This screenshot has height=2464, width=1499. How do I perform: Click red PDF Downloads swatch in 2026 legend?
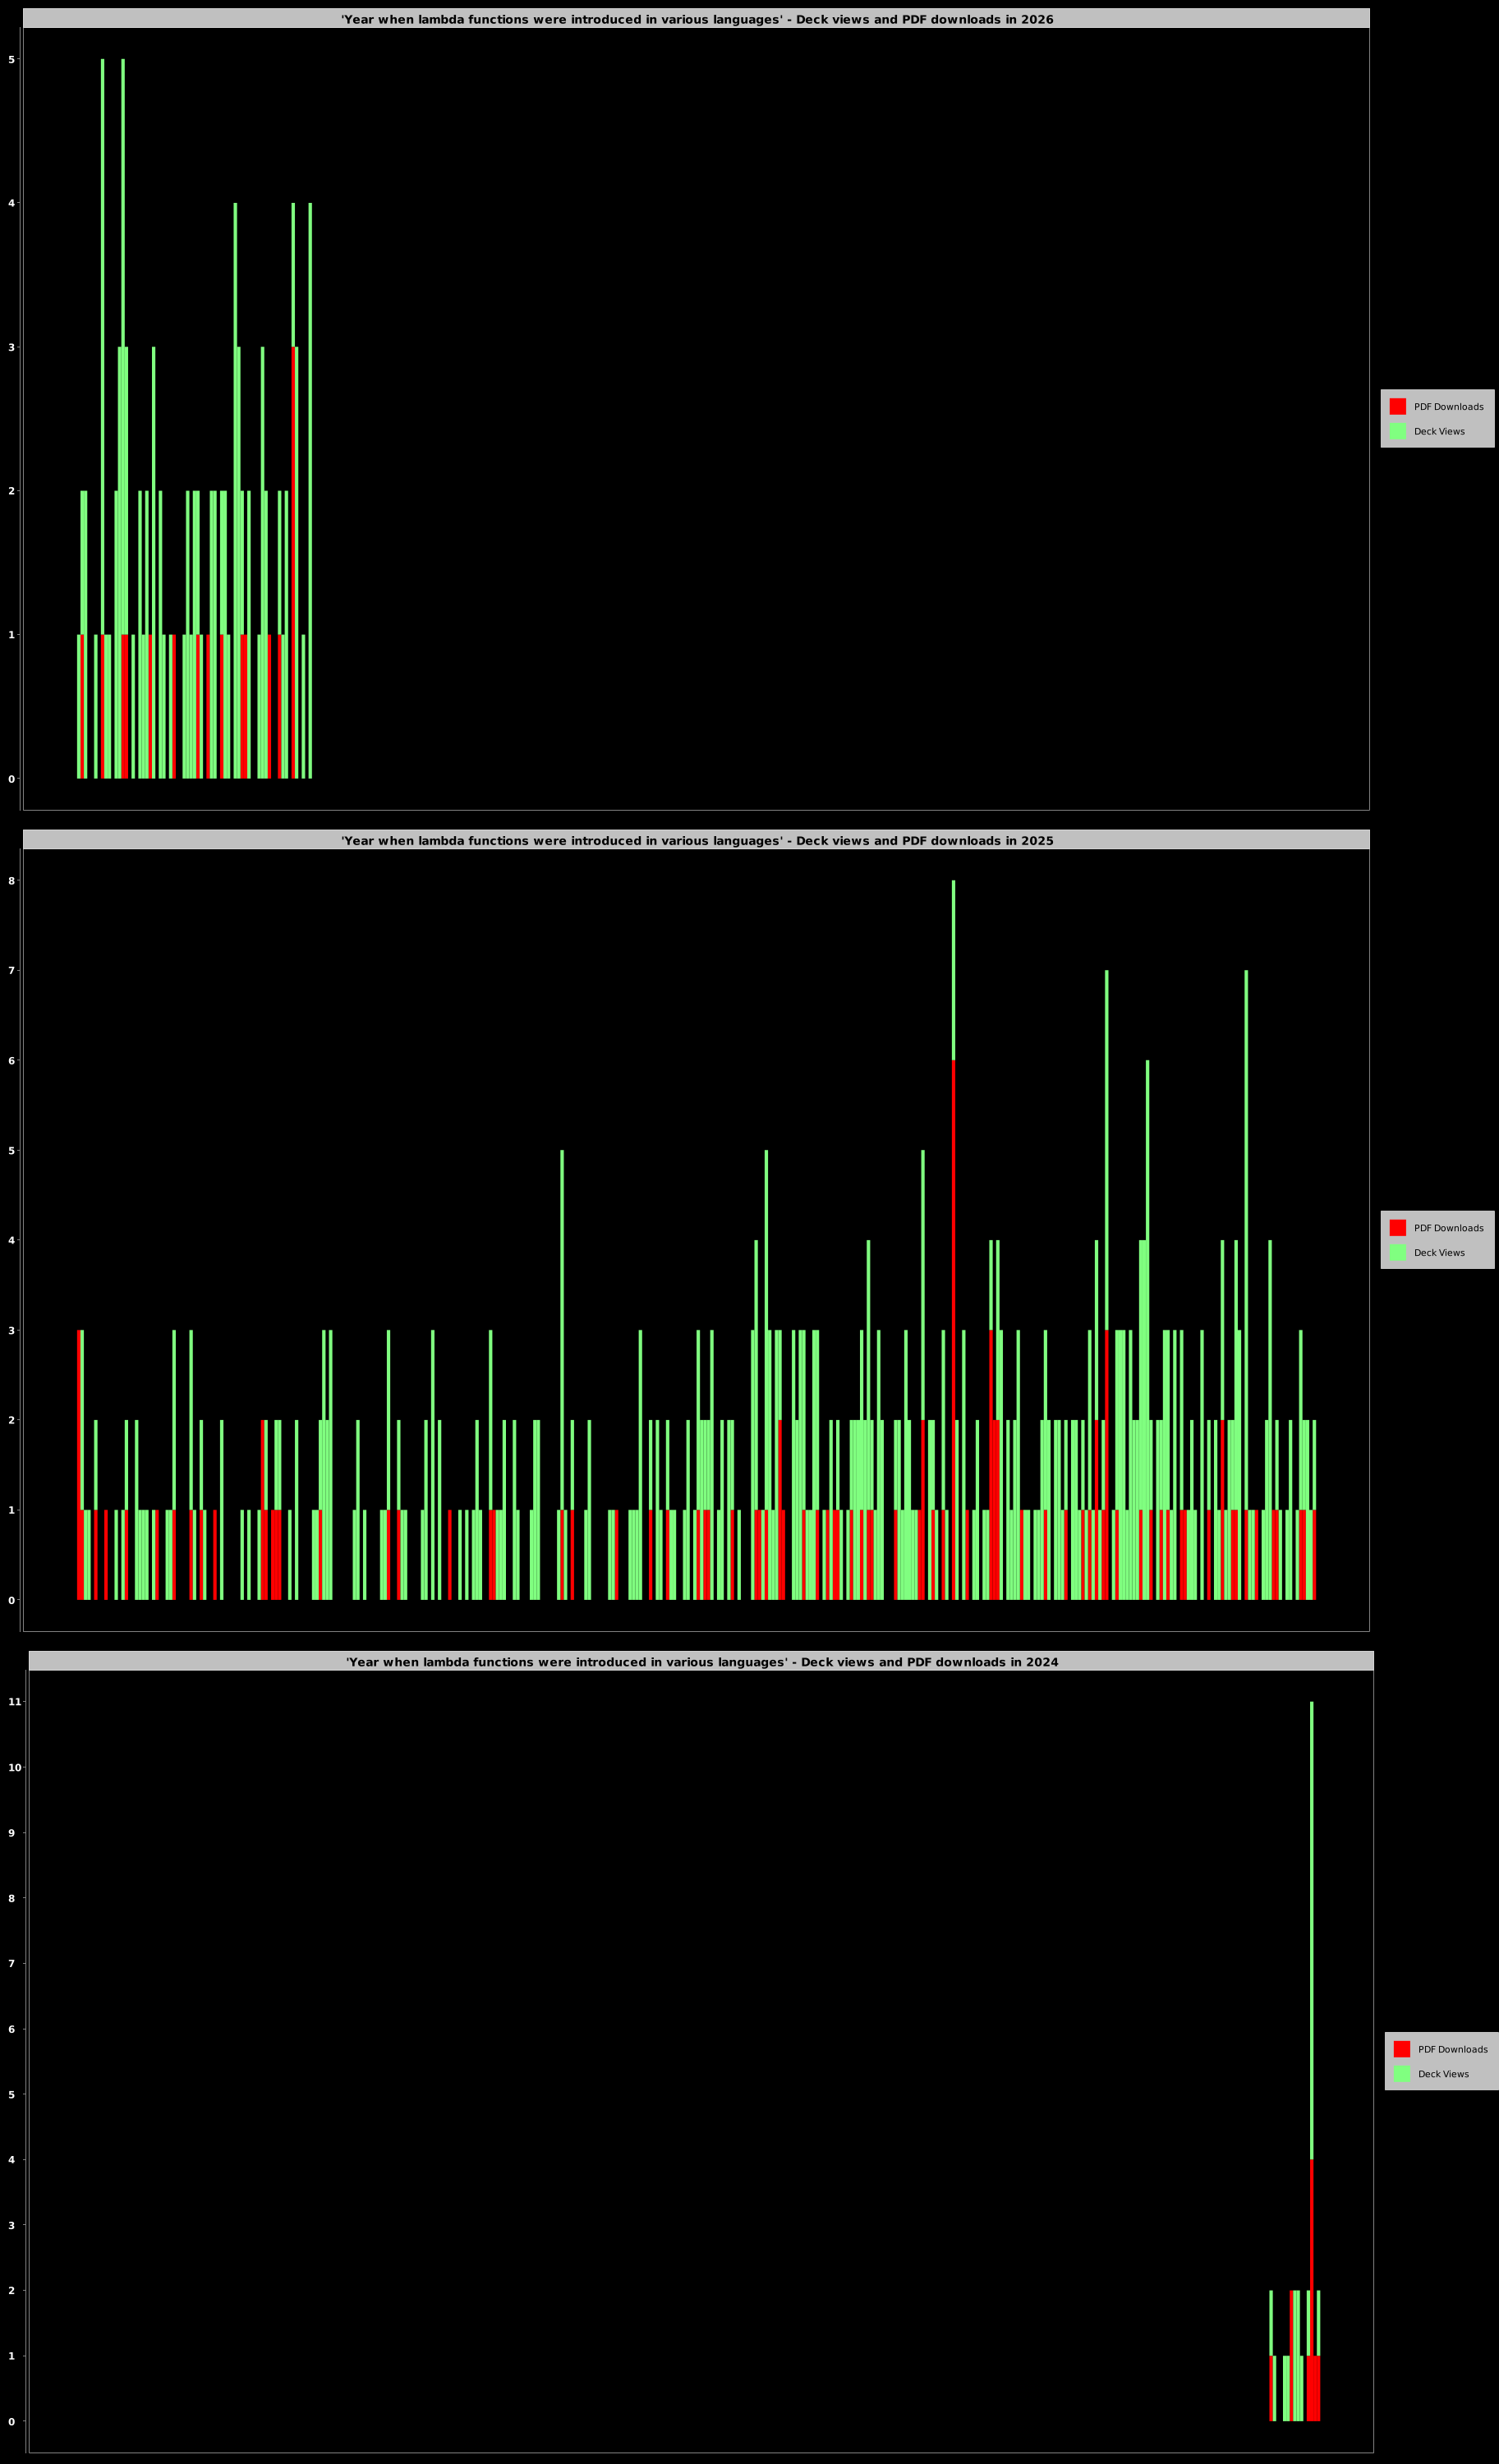point(1397,406)
